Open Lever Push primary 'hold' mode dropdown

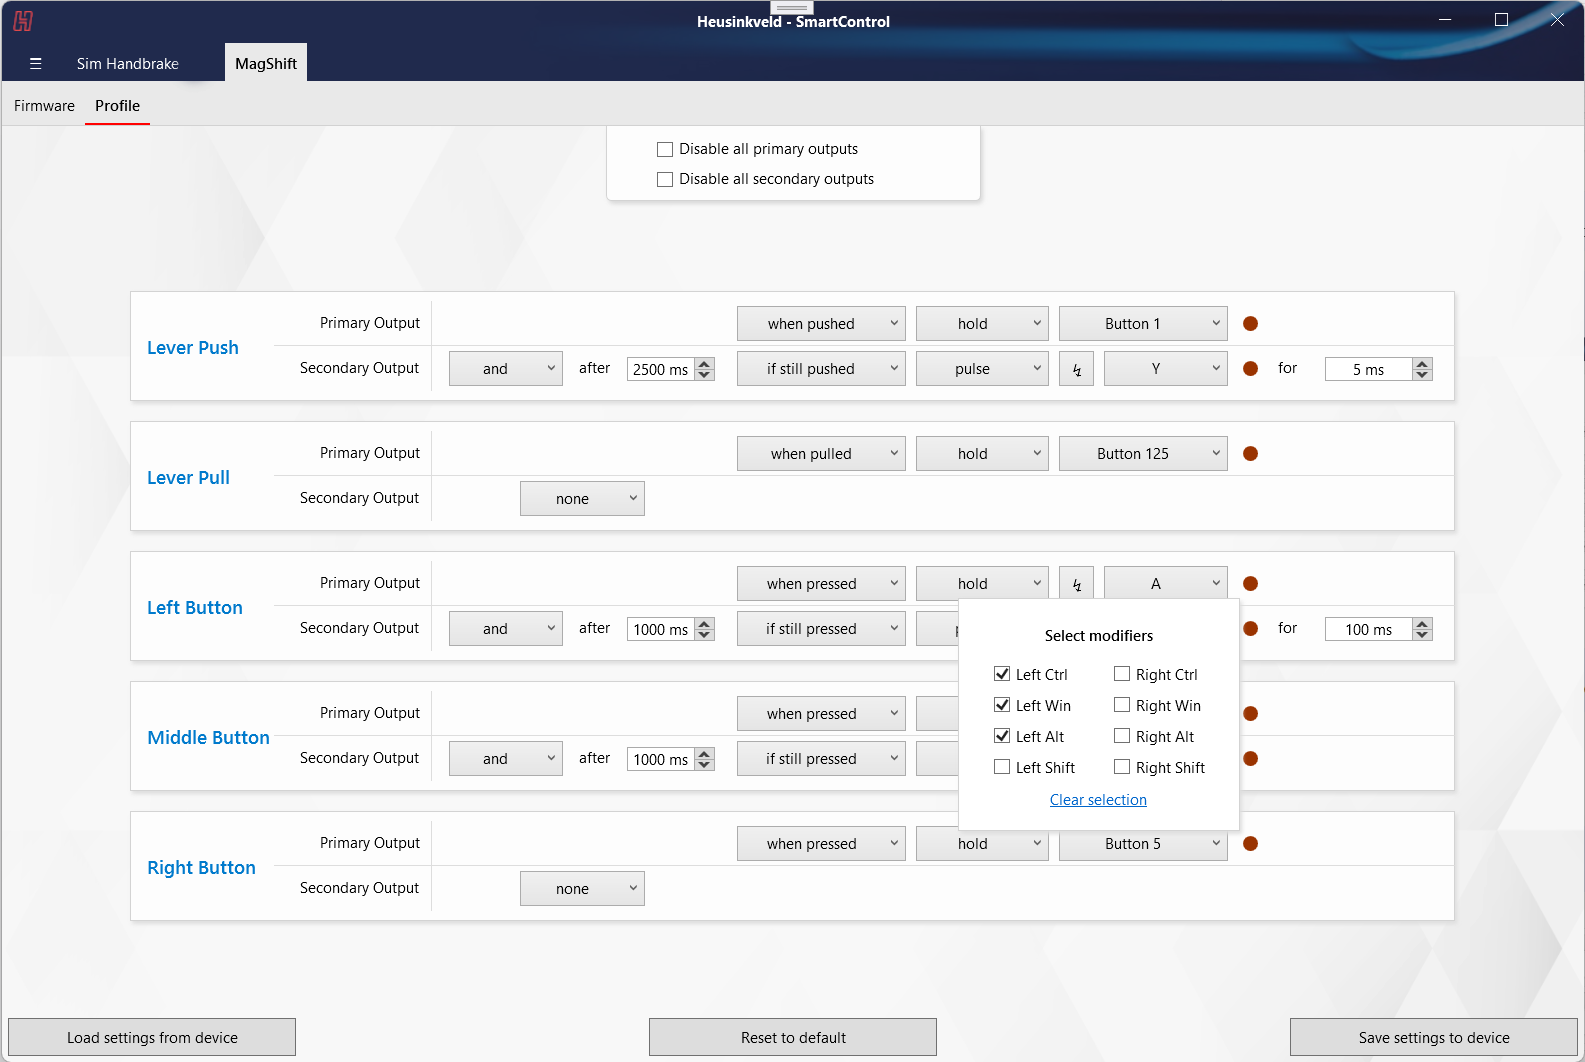click(982, 324)
